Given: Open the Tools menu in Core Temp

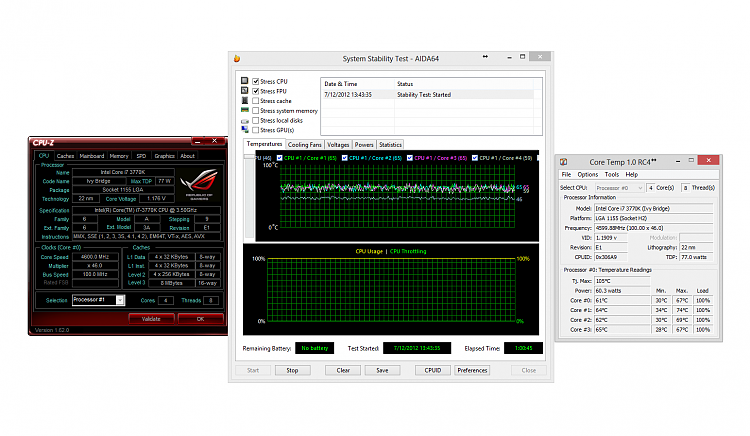Looking at the screenshot, I should coord(612,174).
